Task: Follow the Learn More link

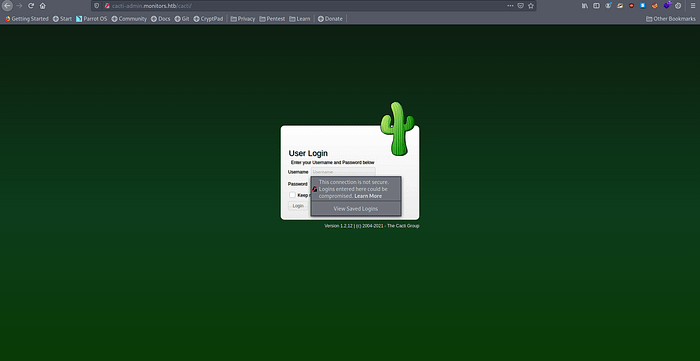Action: click(368, 196)
